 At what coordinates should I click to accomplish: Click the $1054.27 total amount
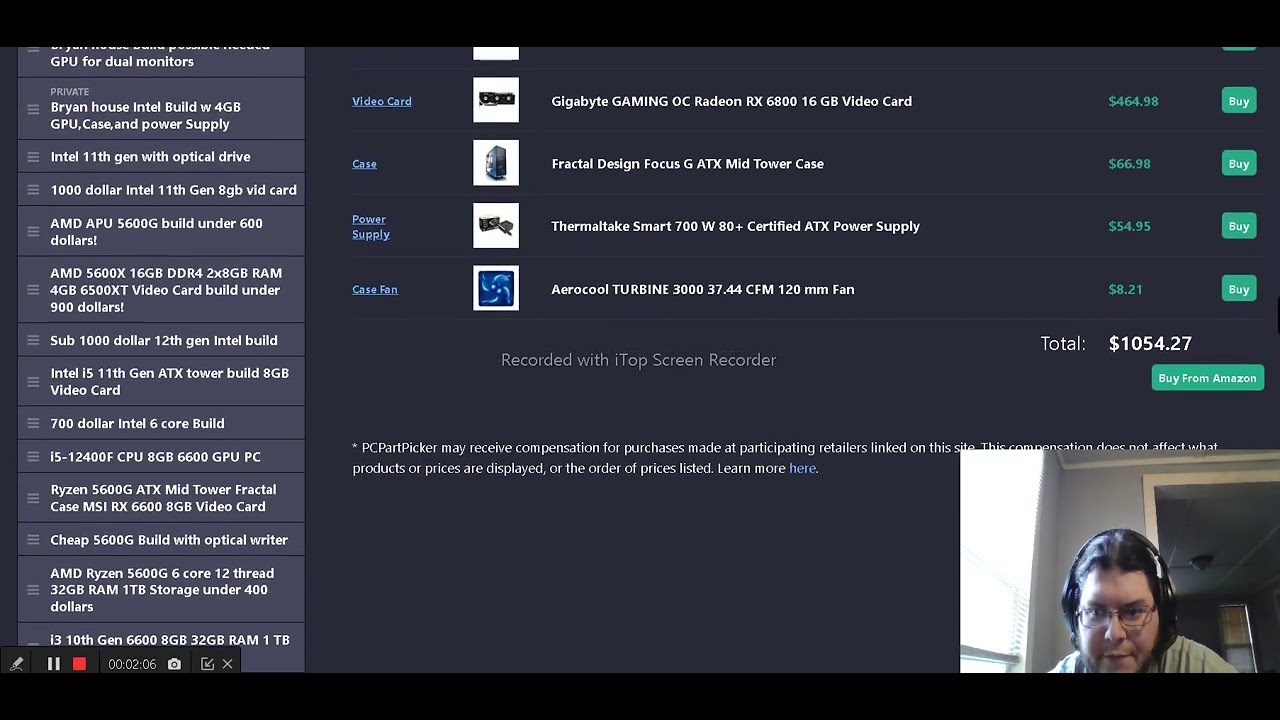pyautogui.click(x=1150, y=343)
